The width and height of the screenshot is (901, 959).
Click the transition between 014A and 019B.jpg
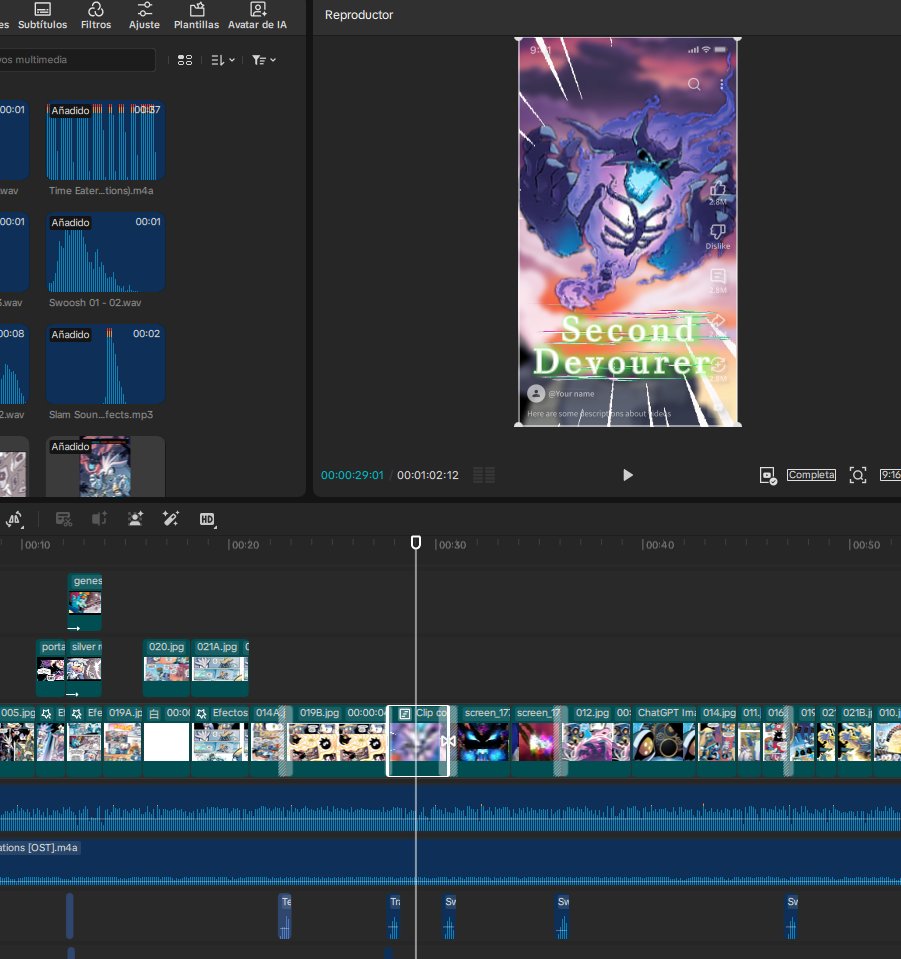click(285, 741)
